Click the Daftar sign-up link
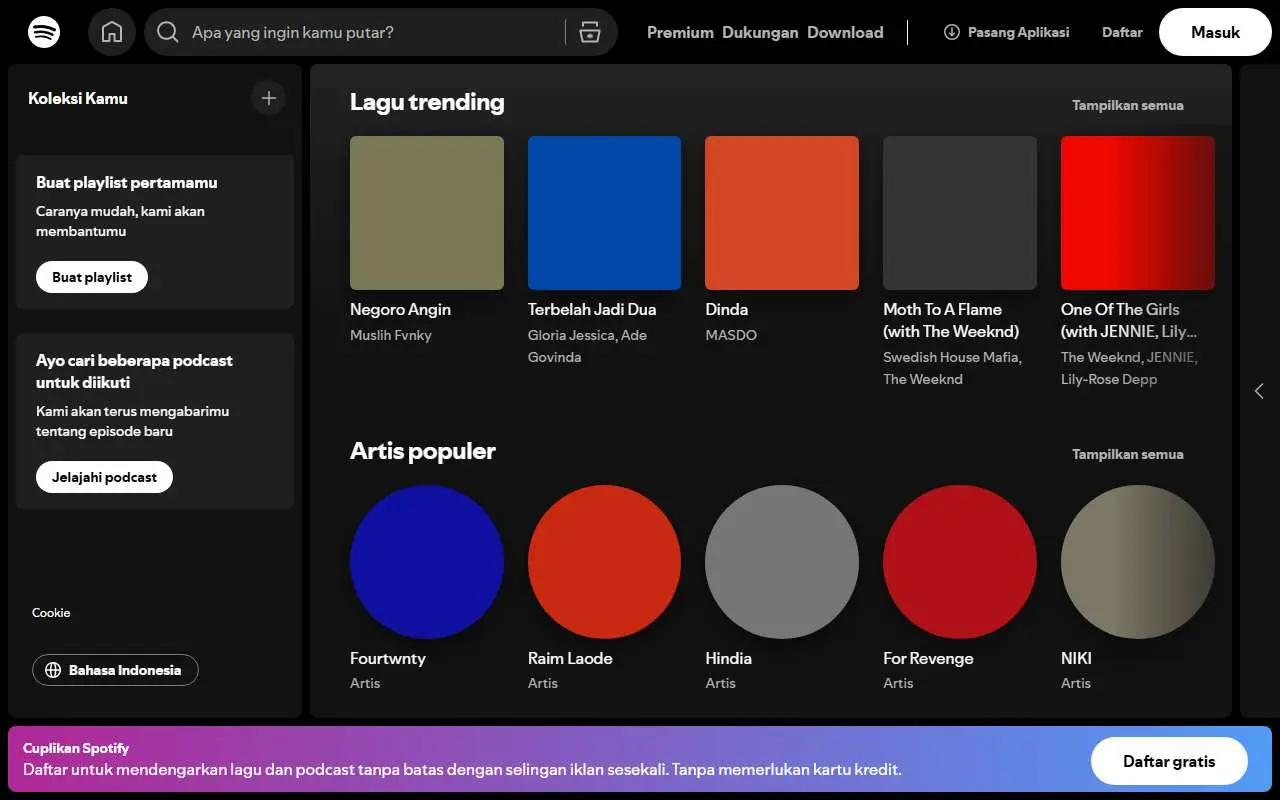The height and width of the screenshot is (800, 1280). 1122,32
